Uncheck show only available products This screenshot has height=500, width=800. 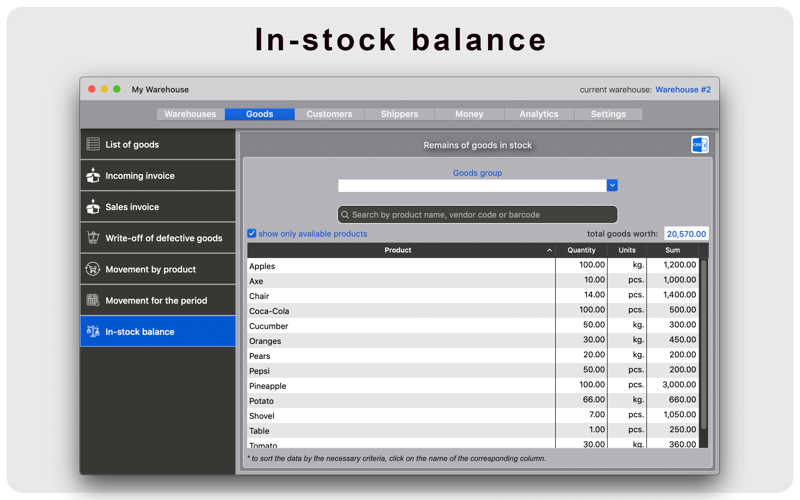pos(252,234)
